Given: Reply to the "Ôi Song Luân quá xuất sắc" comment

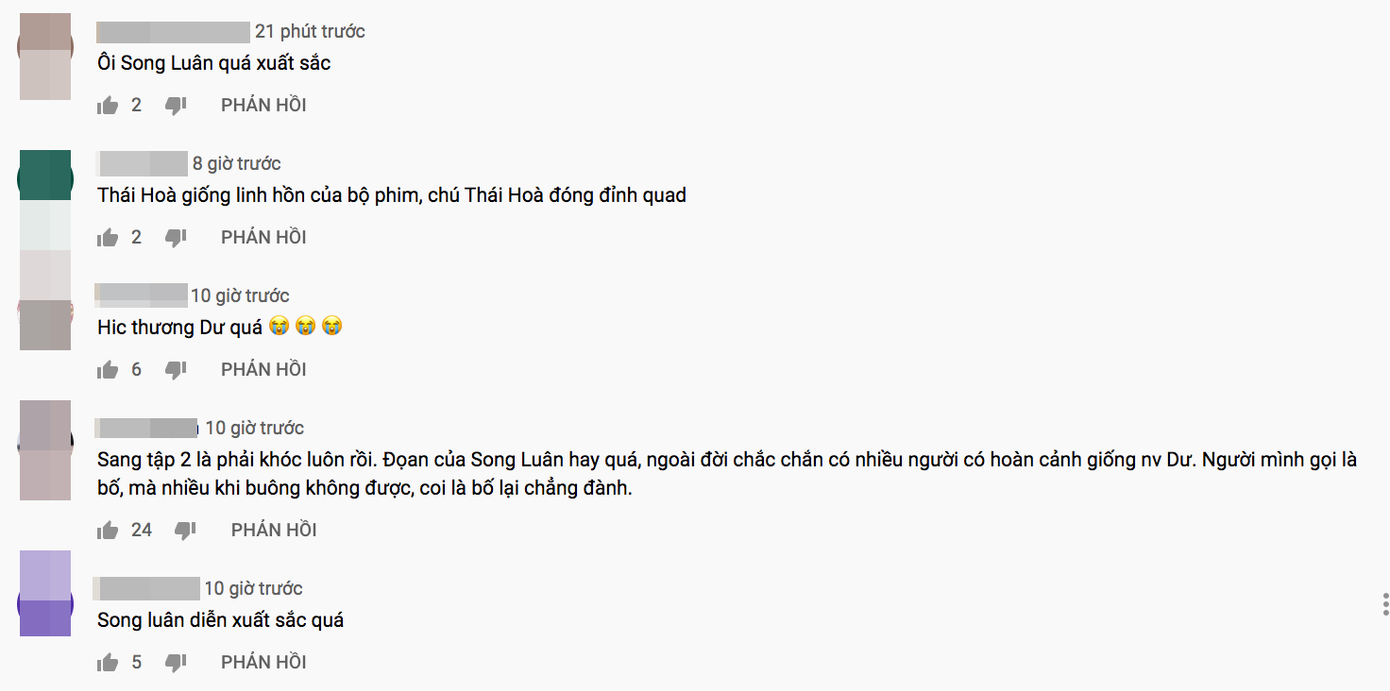Looking at the screenshot, I should click(x=263, y=105).
